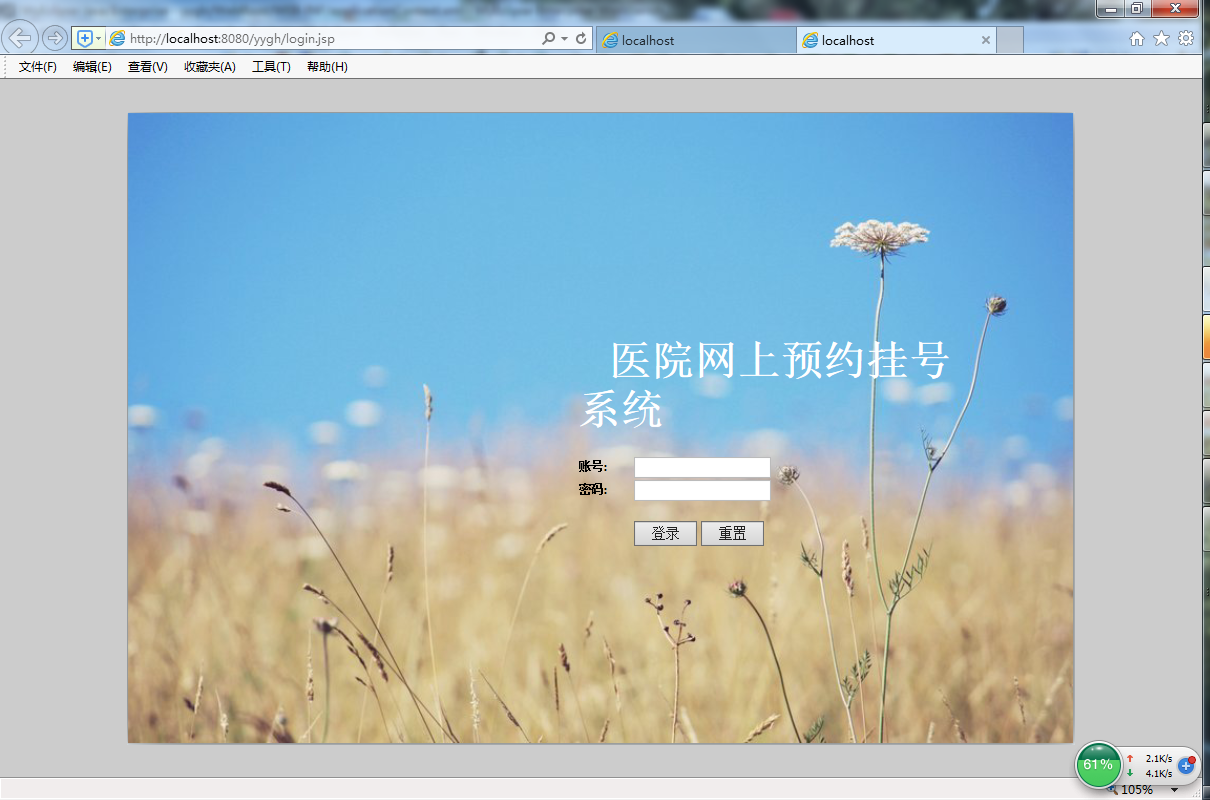The width and height of the screenshot is (1210, 800).
Task: Open a new blank tab
Action: click(x=1010, y=40)
